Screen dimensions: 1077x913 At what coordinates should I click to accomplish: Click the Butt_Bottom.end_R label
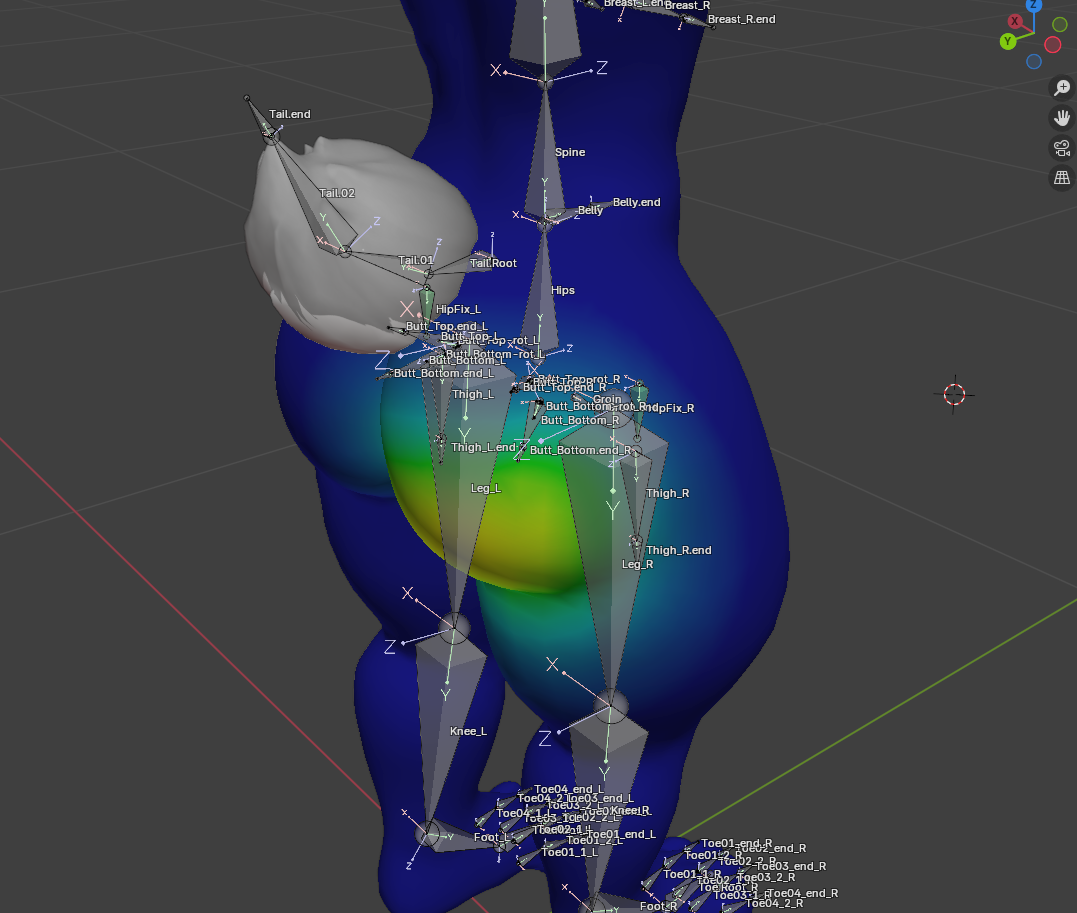[x=580, y=450]
